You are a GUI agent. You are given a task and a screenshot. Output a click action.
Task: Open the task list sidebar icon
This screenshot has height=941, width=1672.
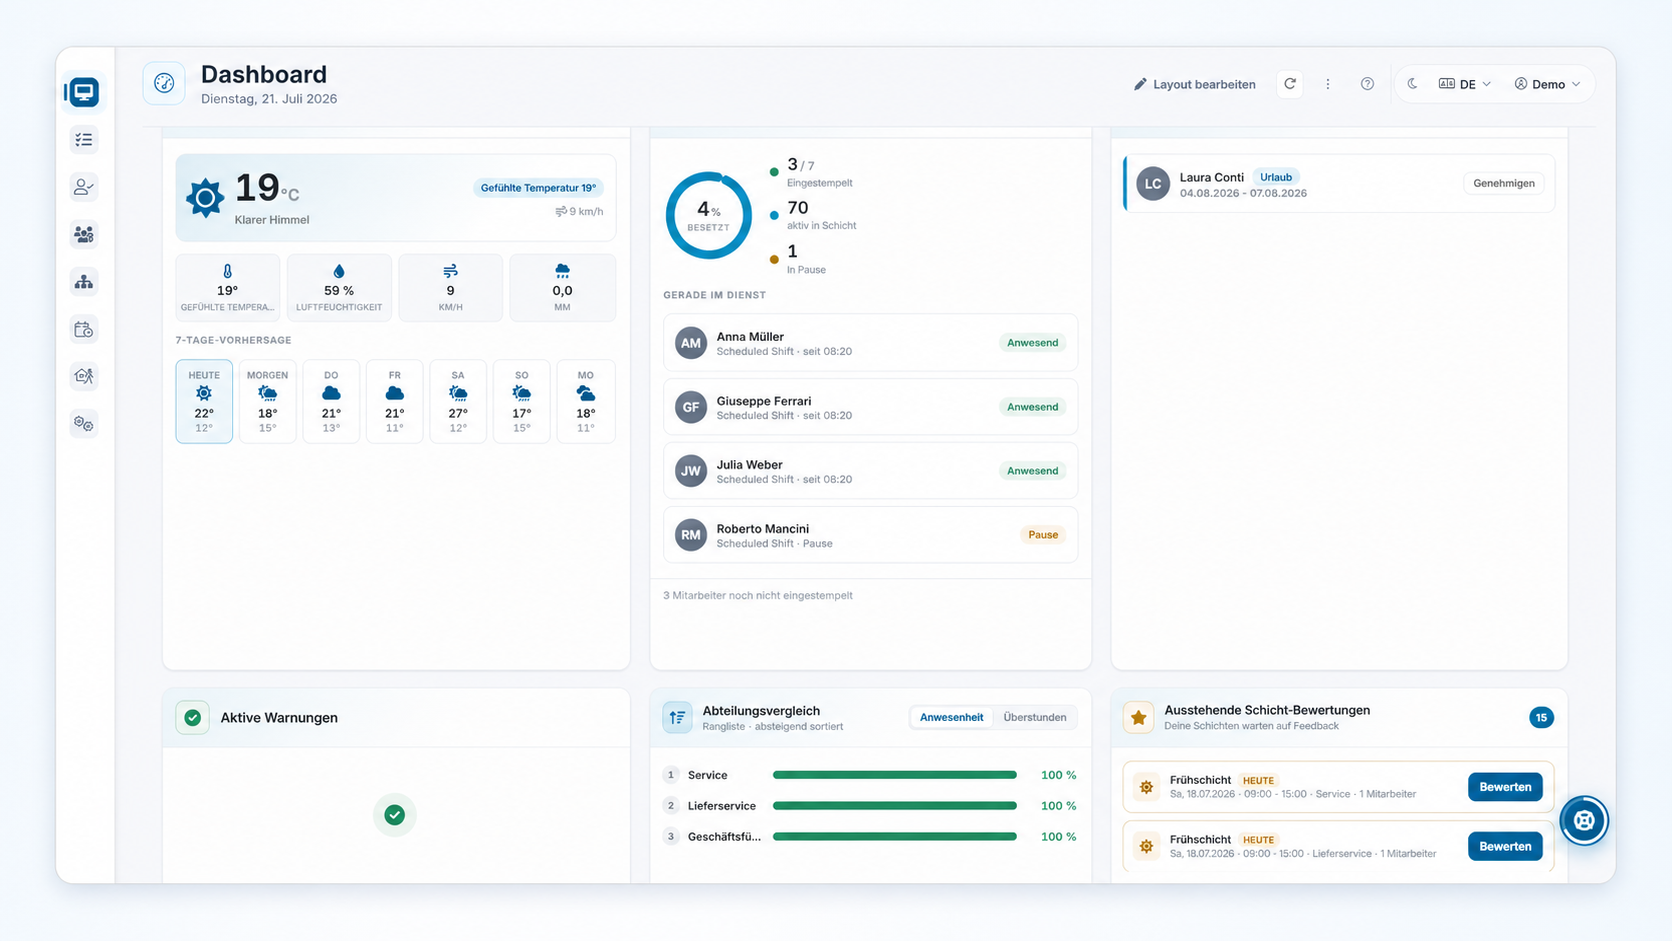(x=84, y=140)
